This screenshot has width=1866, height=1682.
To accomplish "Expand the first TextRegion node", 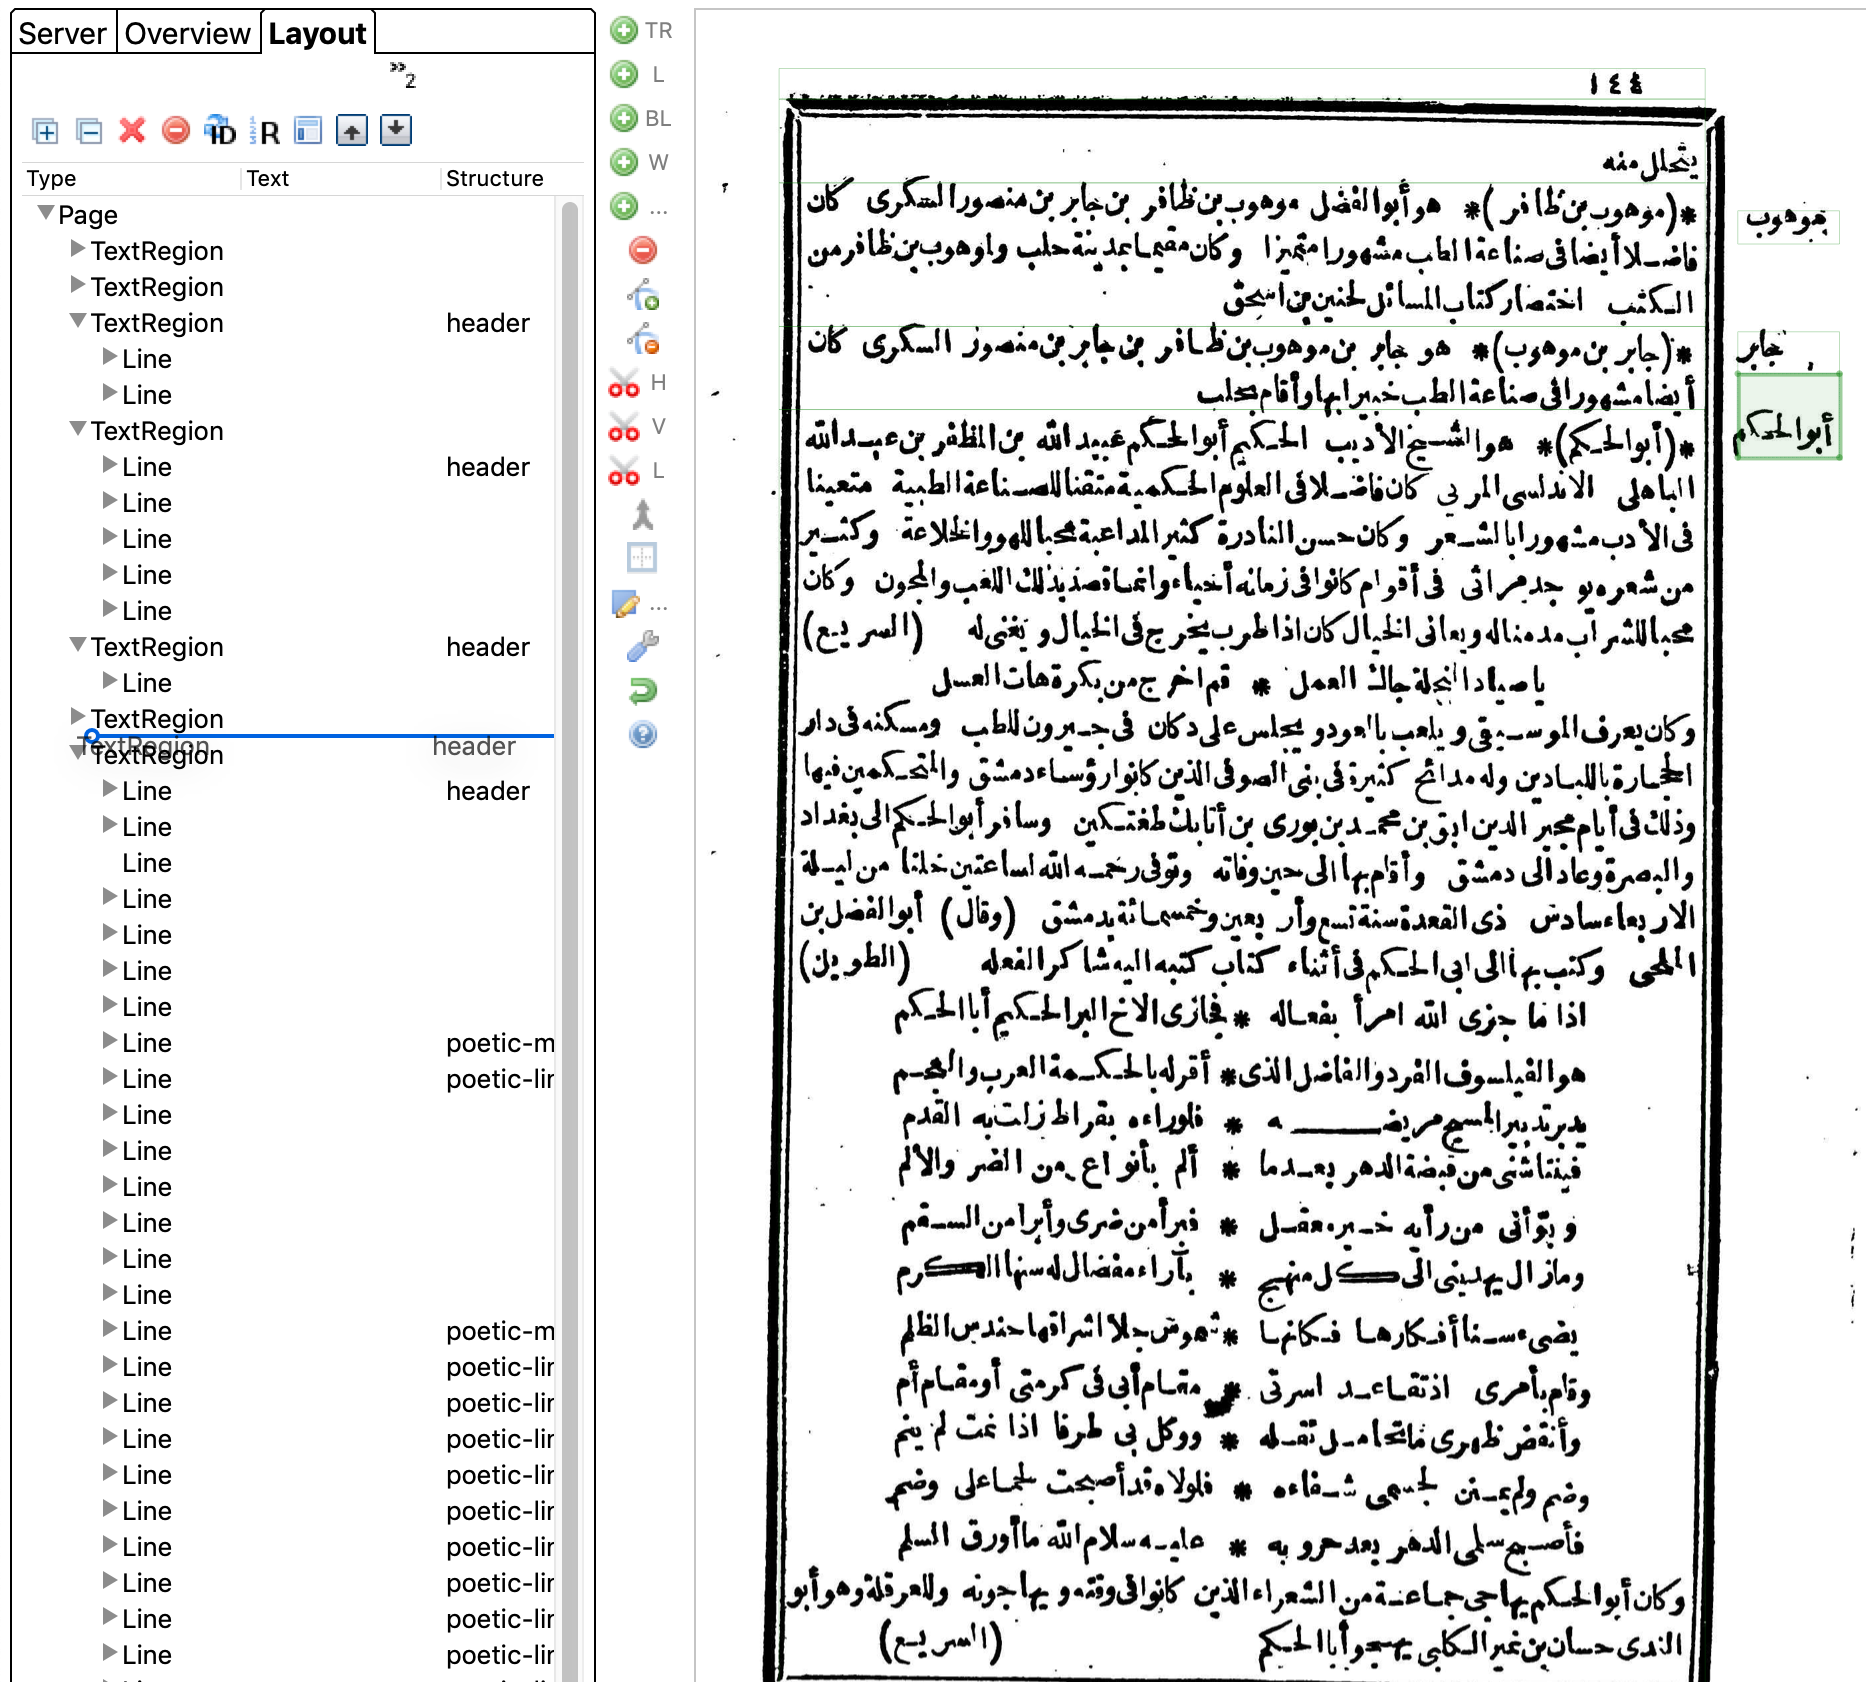I will click(x=77, y=251).
